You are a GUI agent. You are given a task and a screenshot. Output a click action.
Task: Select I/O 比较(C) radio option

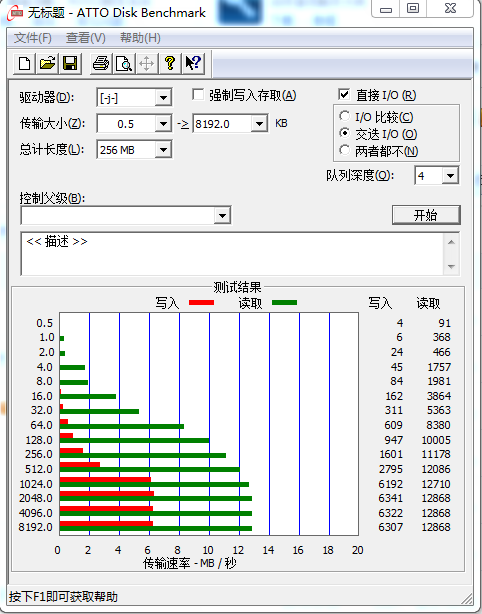[344, 116]
